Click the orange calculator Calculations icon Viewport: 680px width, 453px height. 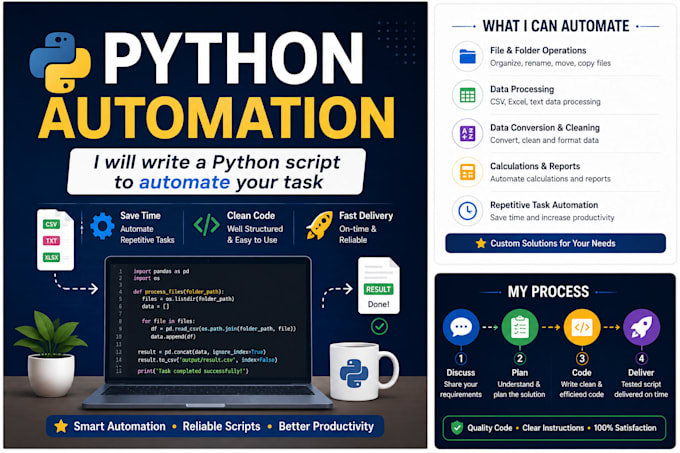point(468,172)
